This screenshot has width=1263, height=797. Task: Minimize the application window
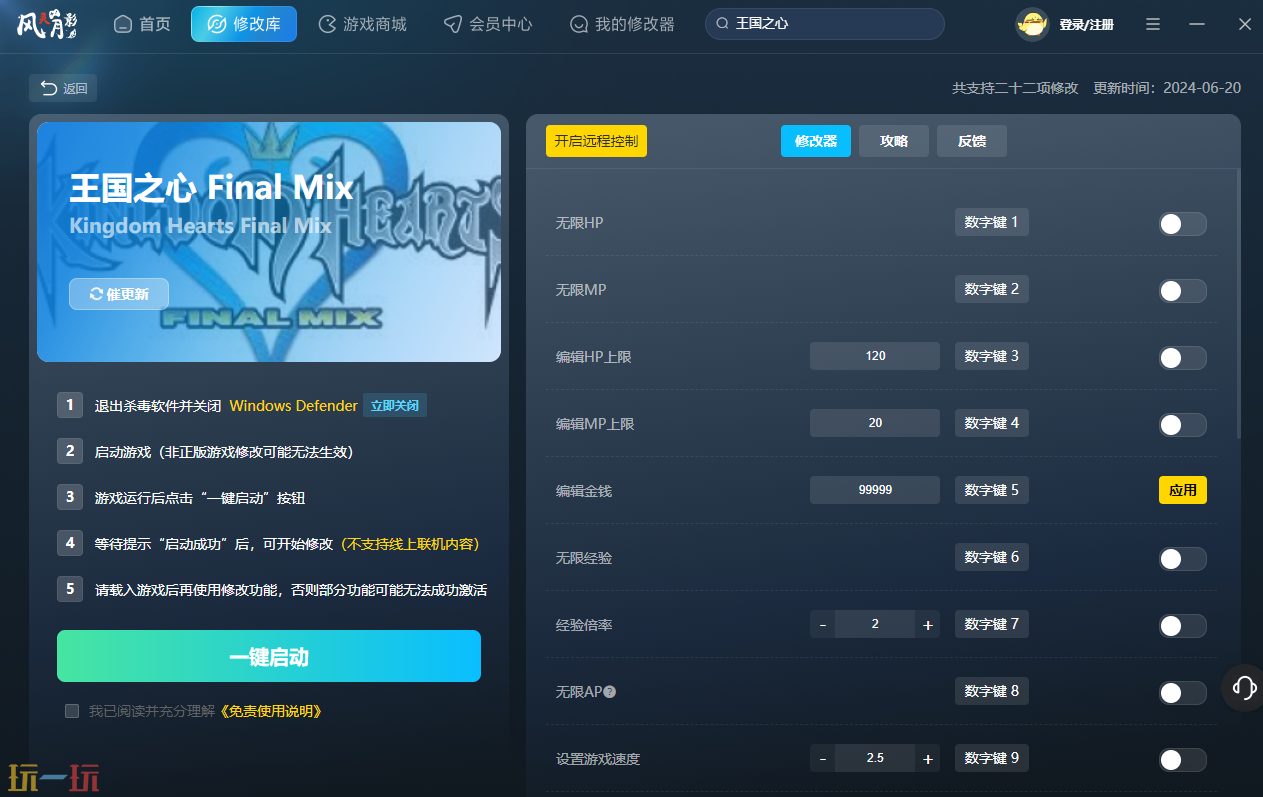pos(1198,24)
